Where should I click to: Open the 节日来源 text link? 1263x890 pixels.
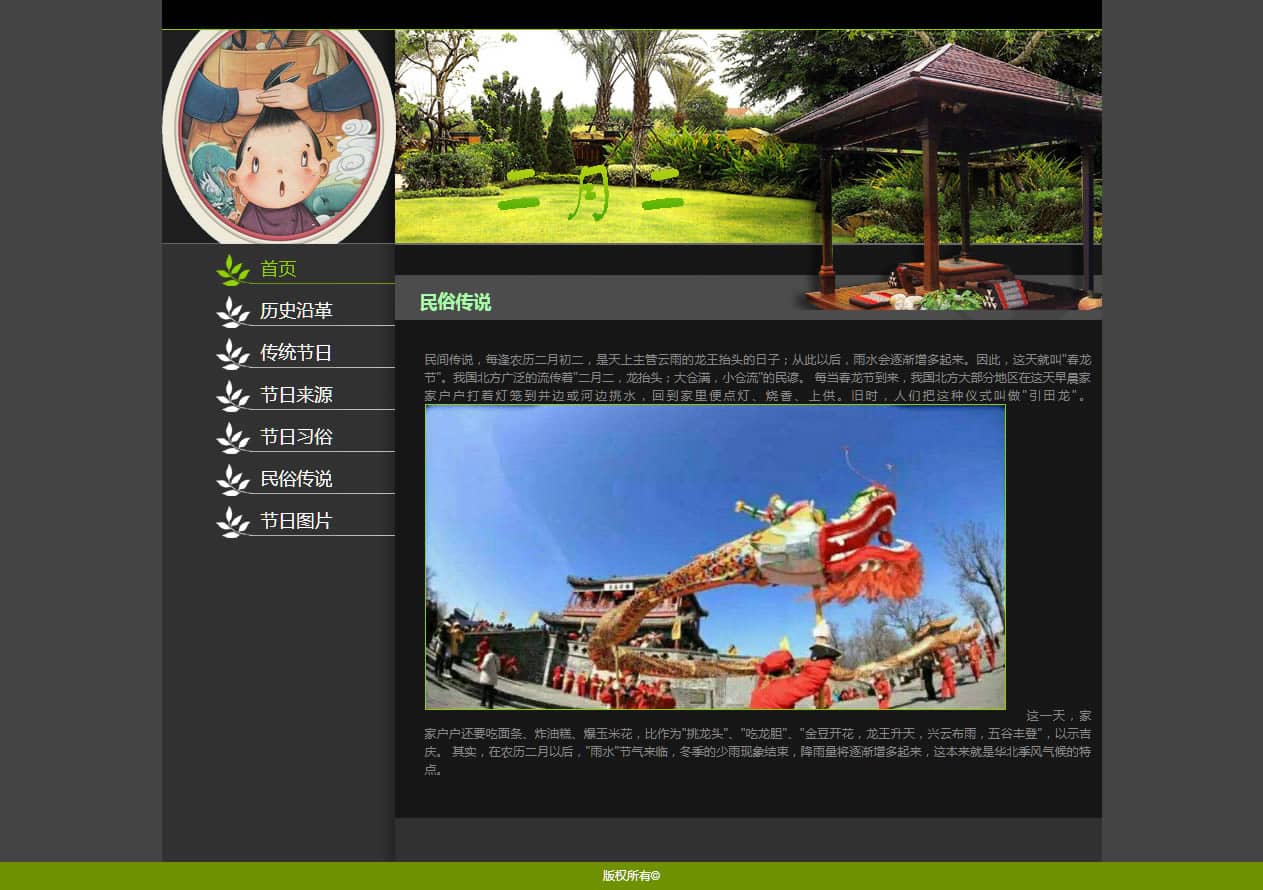coord(296,395)
